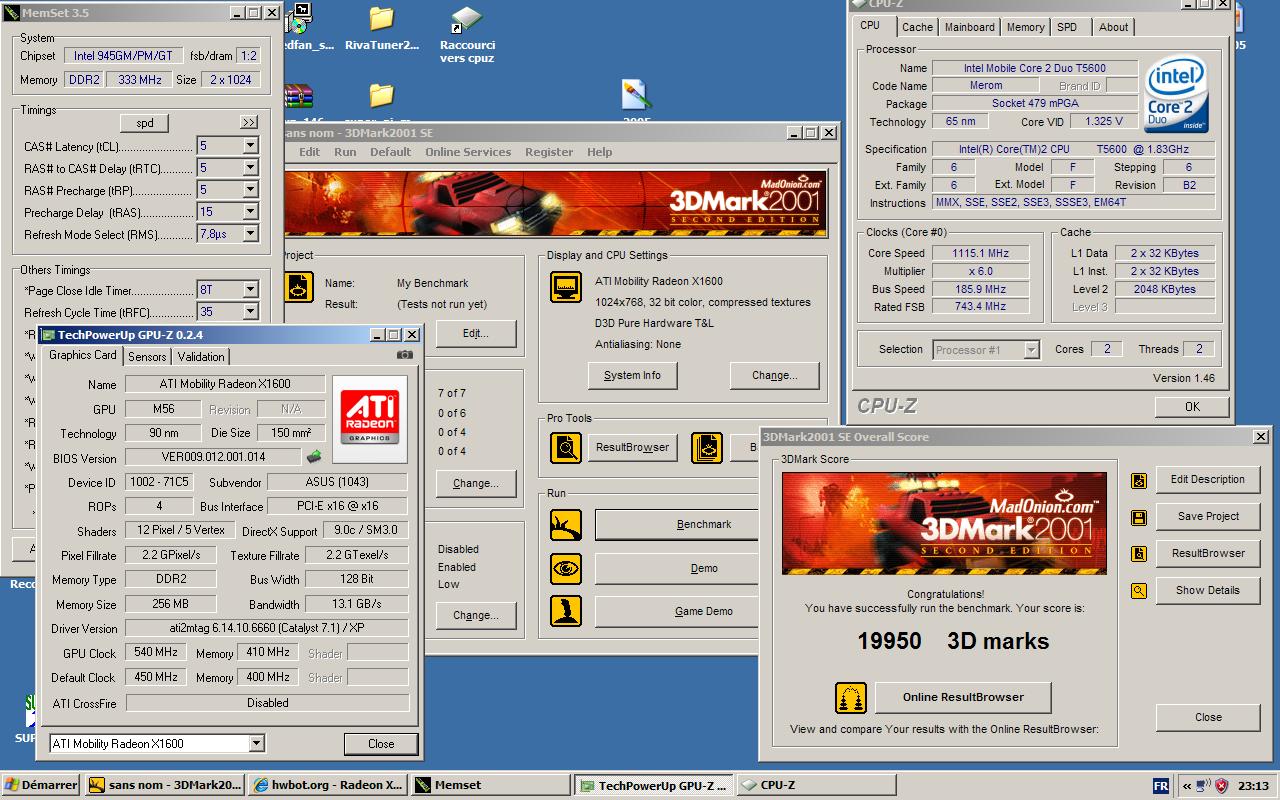Click the Game Demo joystick icon

tap(566, 612)
